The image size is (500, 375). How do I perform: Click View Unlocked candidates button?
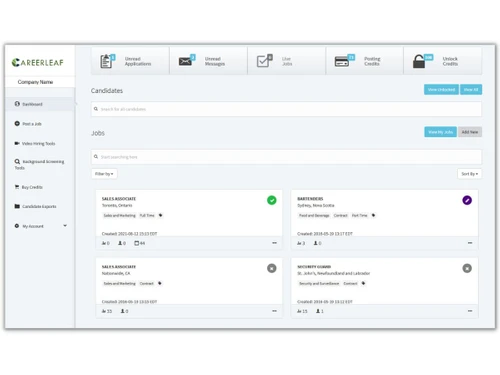[x=441, y=89]
